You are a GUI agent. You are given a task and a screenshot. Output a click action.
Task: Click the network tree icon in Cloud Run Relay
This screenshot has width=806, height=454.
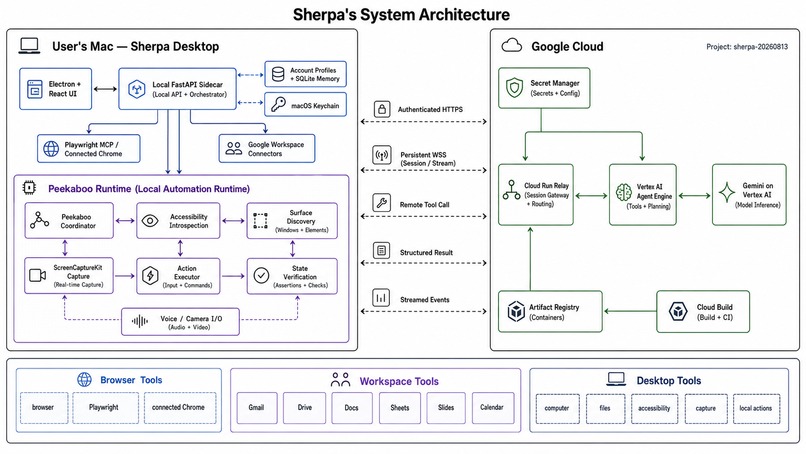pyautogui.click(x=511, y=190)
